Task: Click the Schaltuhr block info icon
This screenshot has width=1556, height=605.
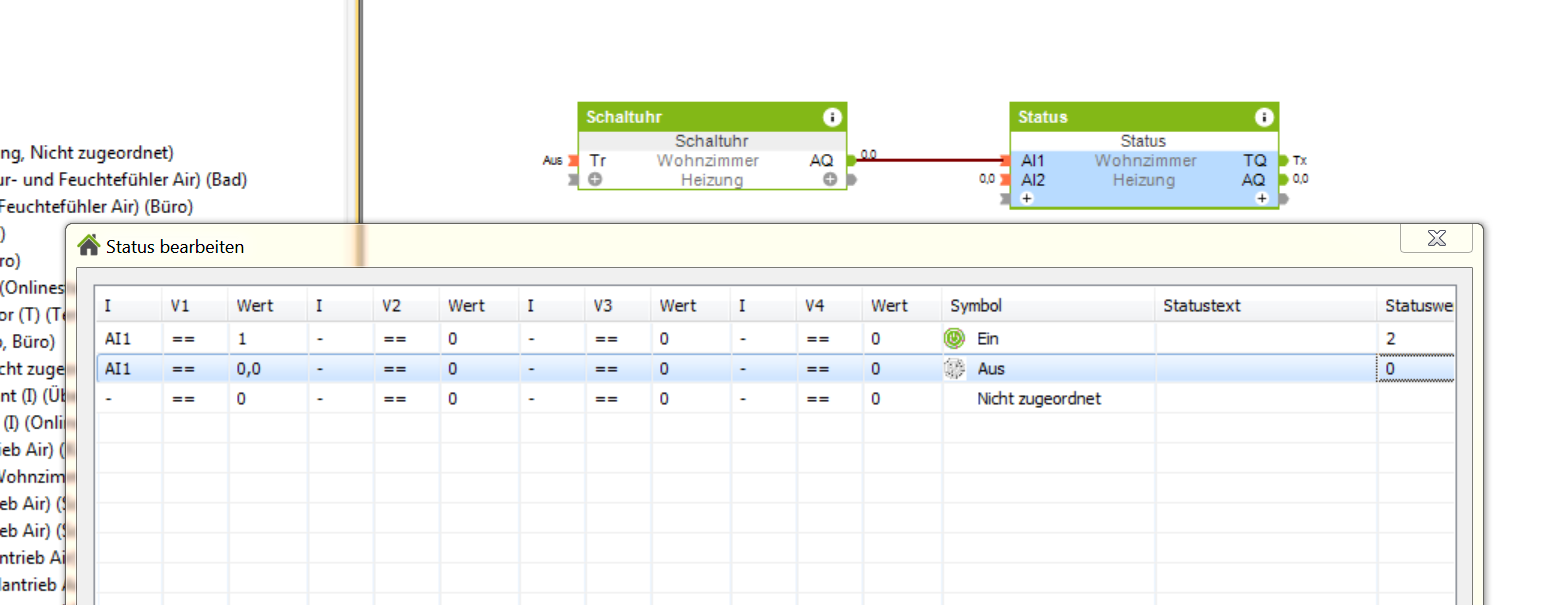Action: (x=832, y=117)
